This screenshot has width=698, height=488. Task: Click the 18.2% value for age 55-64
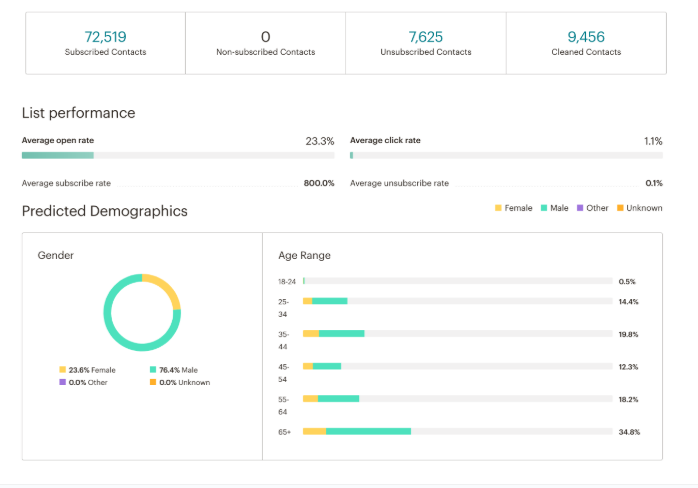click(628, 399)
